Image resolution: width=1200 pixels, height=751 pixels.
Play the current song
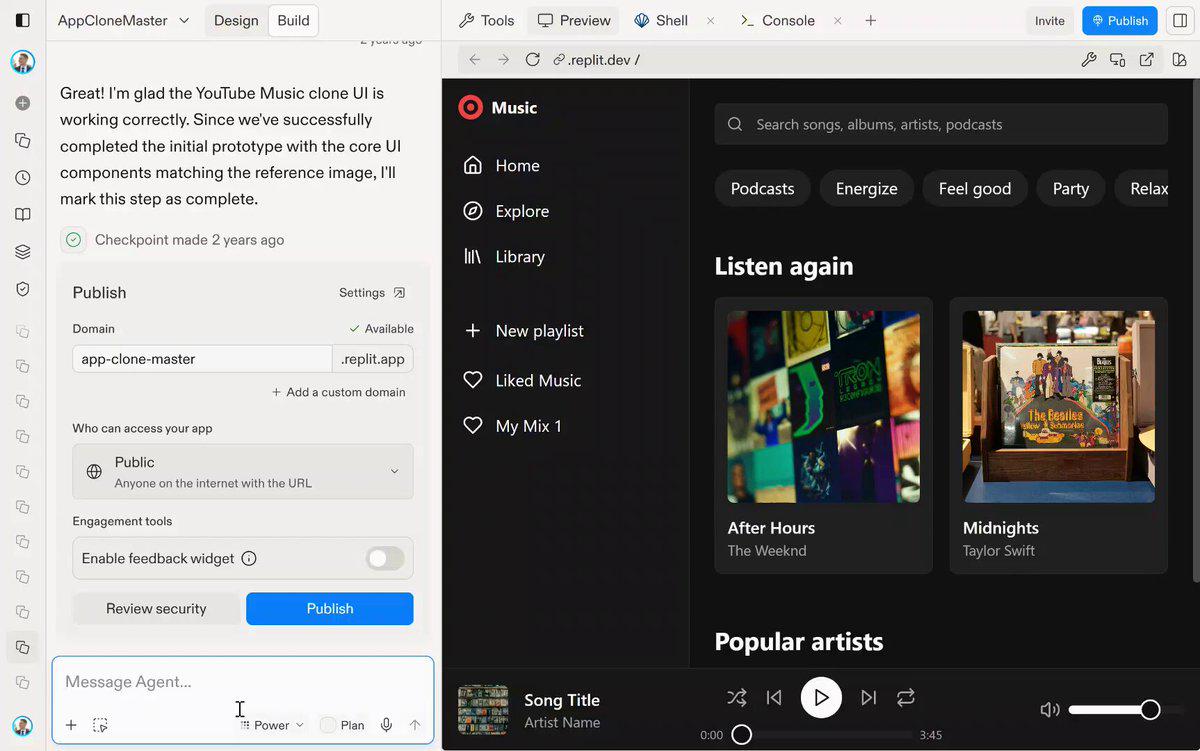tap(821, 698)
